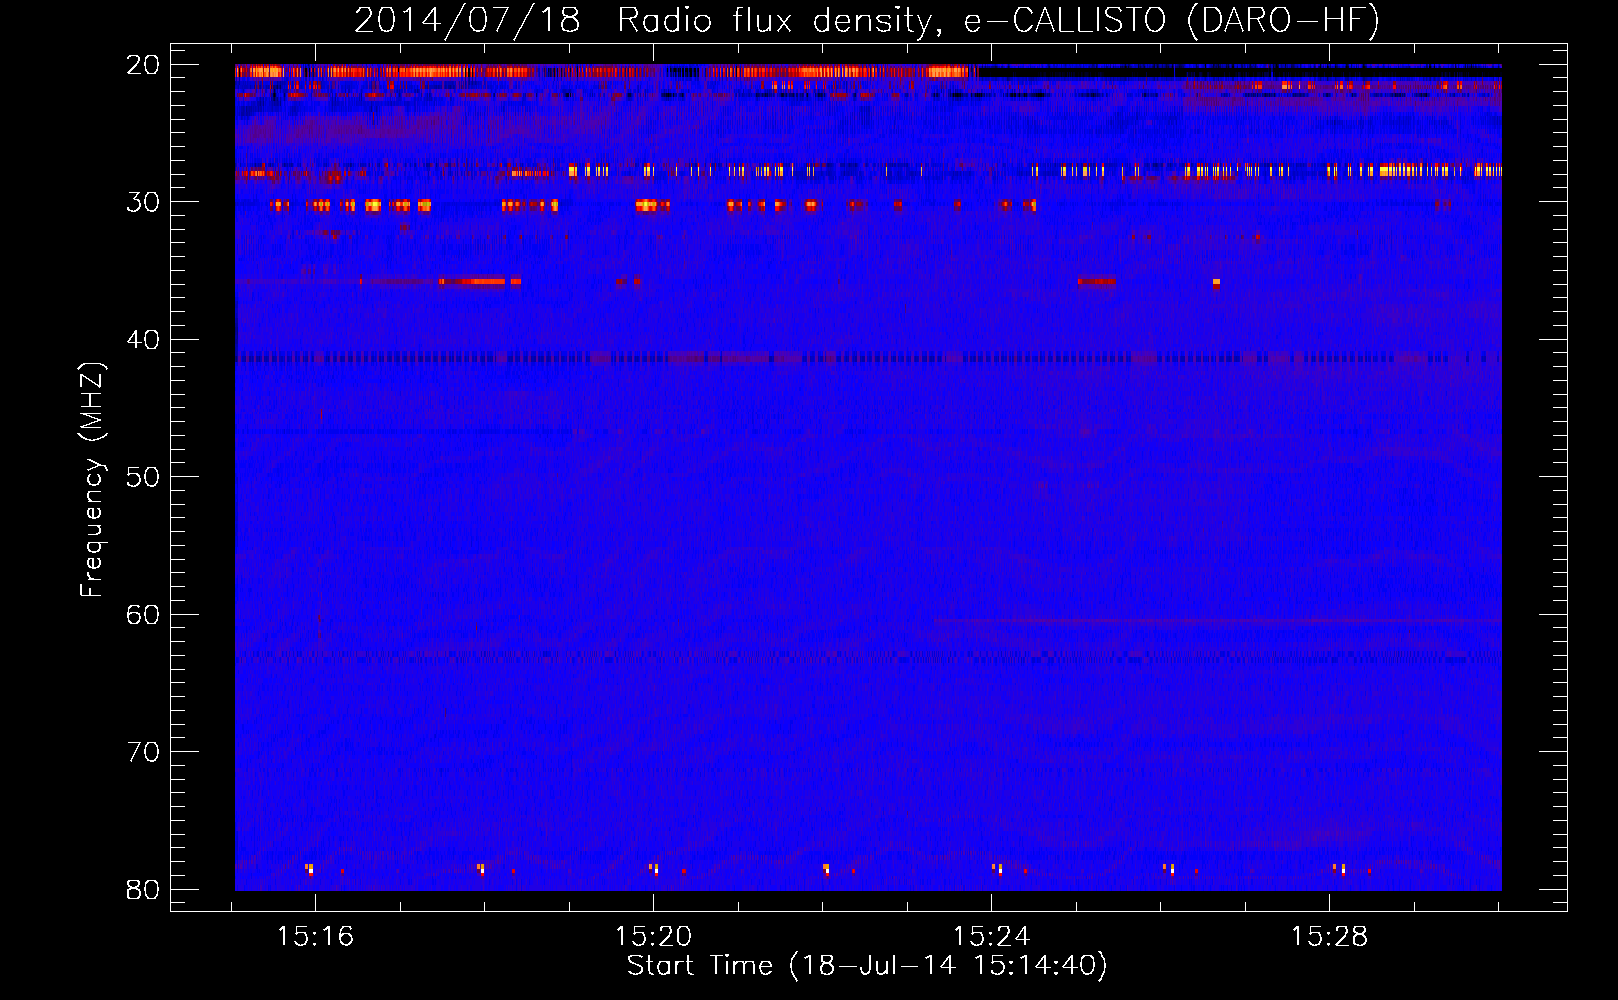
Task: Click the 70 frequency tick label
Action: tap(143, 752)
